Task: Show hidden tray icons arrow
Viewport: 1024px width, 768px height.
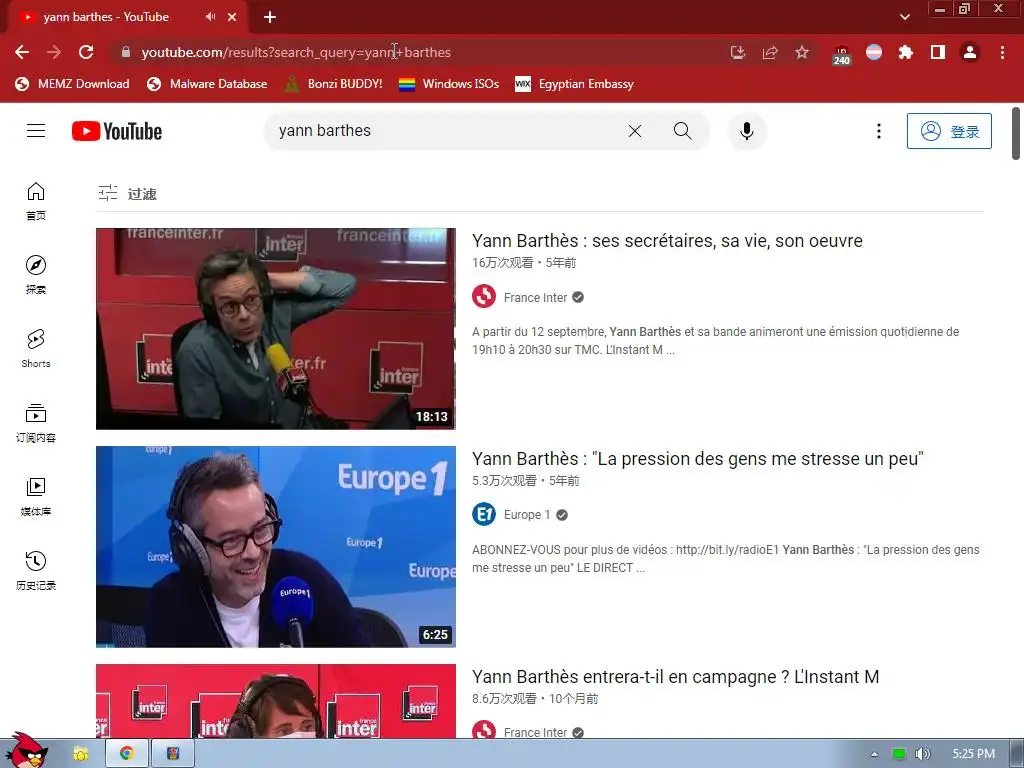Action: click(874, 754)
